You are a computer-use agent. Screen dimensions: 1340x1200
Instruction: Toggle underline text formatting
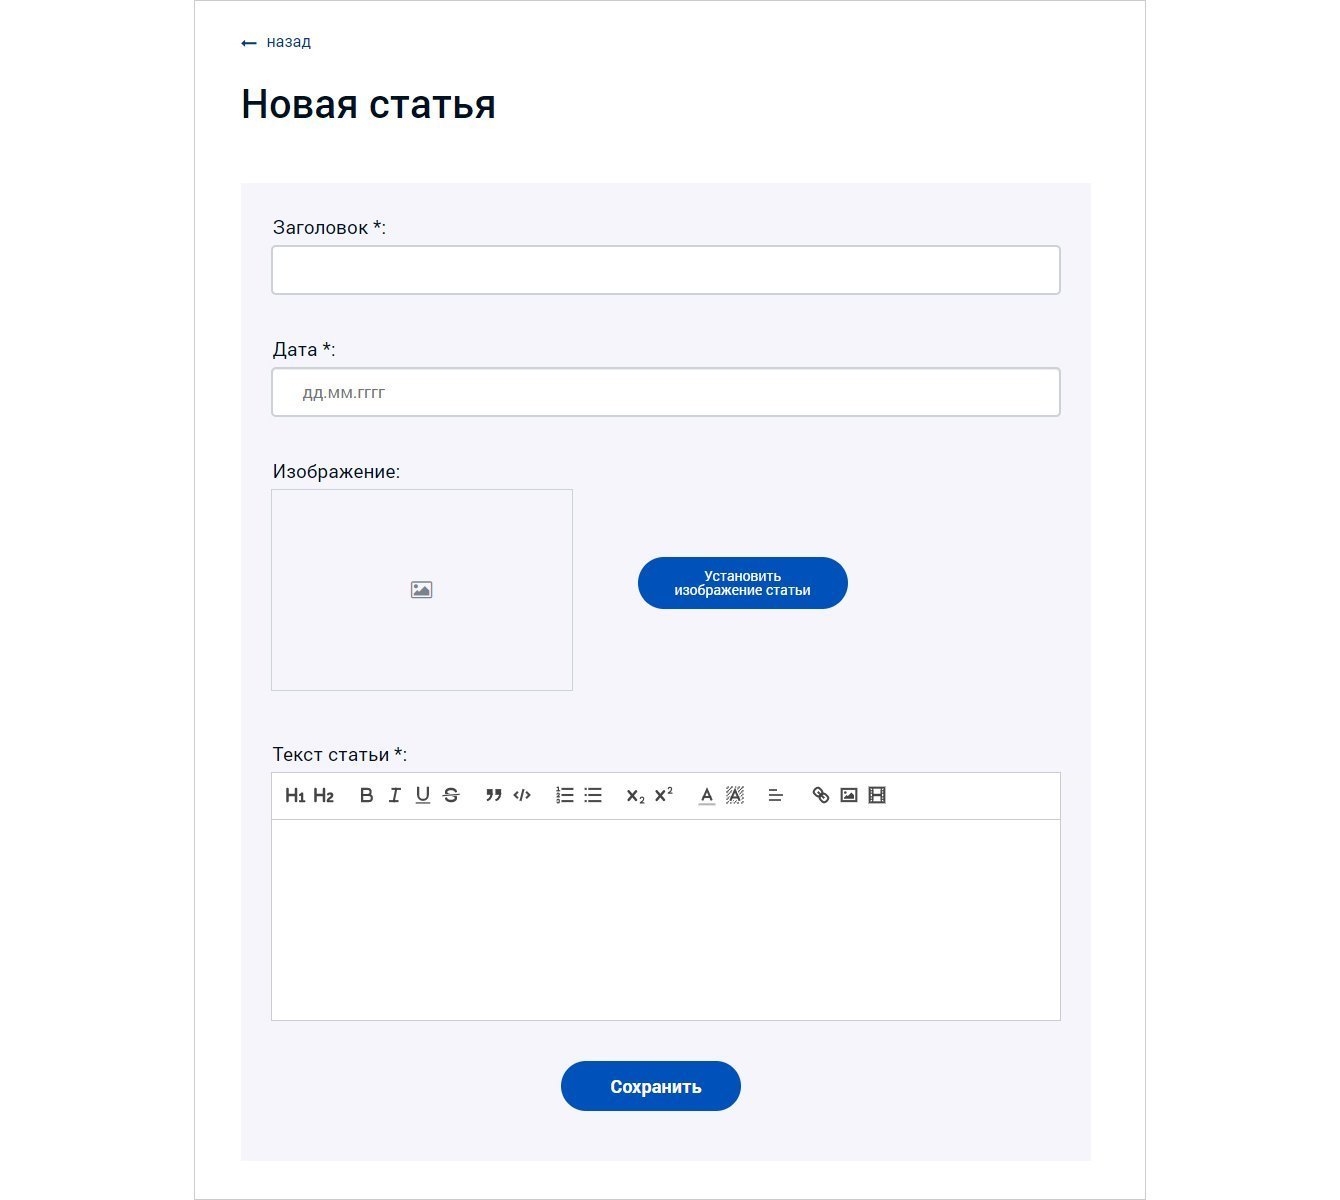(x=423, y=796)
